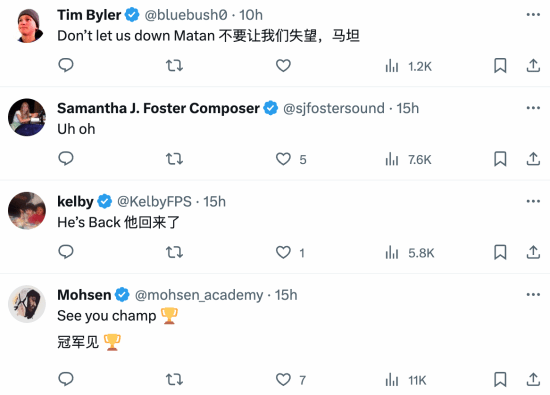550x395 pixels.
Task: View Mohsen's tweet 11K view count
Action: coord(405,380)
